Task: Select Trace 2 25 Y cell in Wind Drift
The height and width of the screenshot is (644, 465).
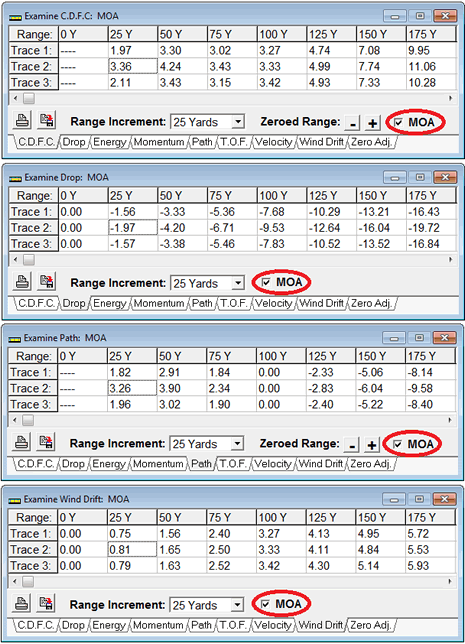Action: [x=132, y=550]
